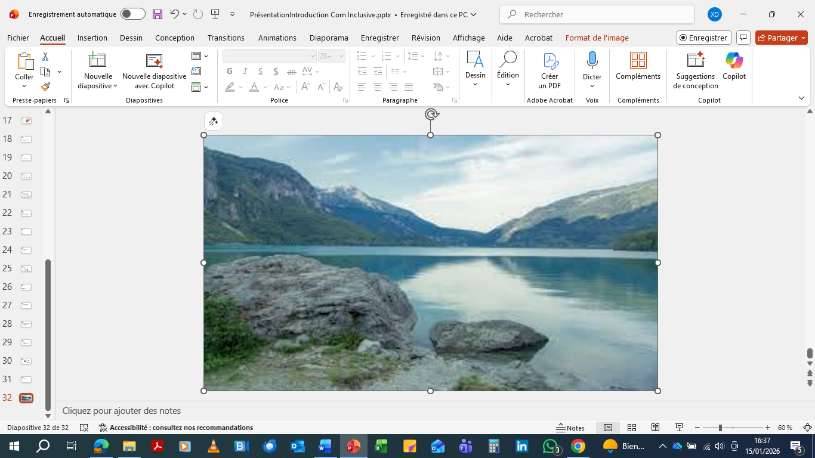Toggle the Notes pane in status bar

pyautogui.click(x=570, y=428)
